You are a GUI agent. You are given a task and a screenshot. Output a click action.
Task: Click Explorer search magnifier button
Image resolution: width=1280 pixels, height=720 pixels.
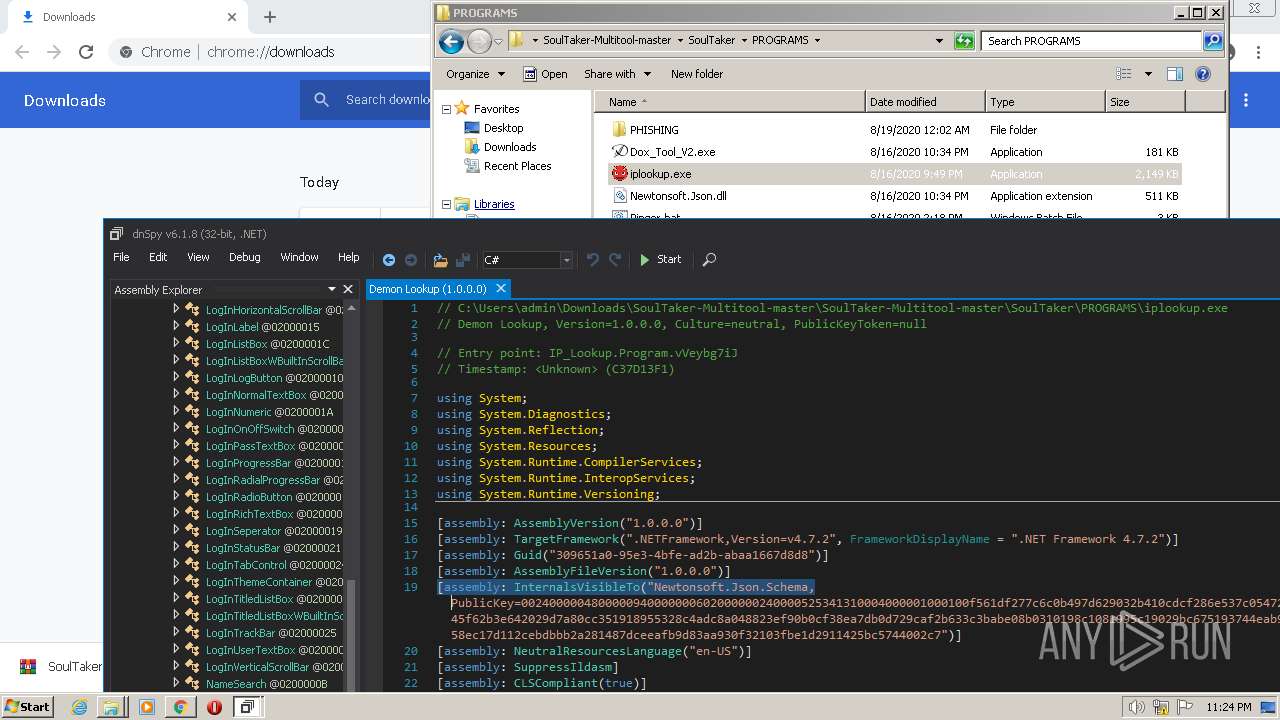(1213, 41)
